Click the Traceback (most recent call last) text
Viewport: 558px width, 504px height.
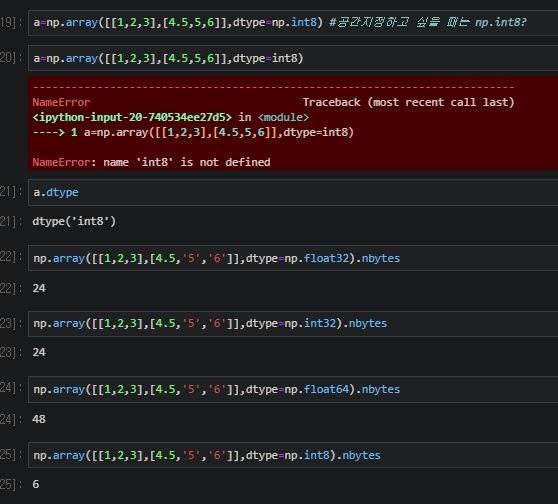pos(409,103)
